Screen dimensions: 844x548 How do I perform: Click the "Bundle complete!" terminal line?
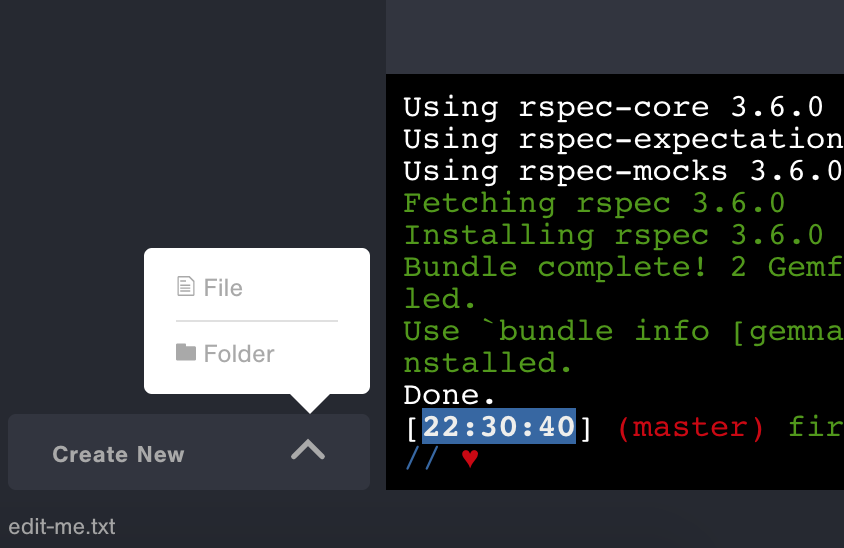[x=622, y=267]
